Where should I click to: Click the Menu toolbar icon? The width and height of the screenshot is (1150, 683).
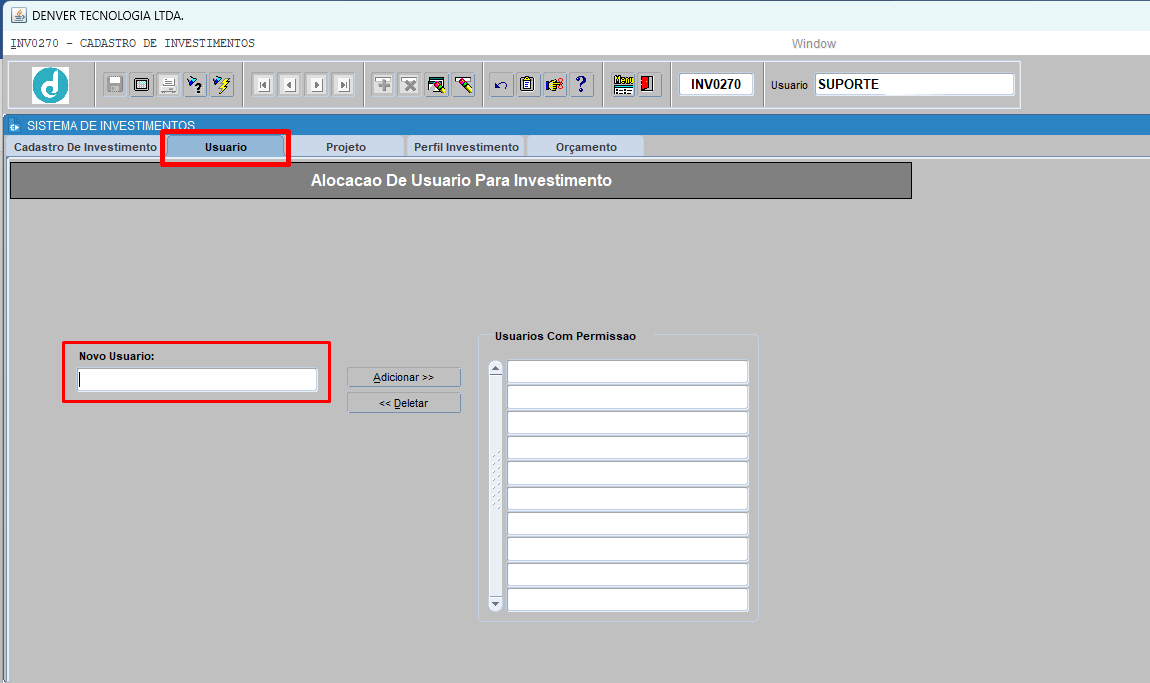(x=624, y=85)
